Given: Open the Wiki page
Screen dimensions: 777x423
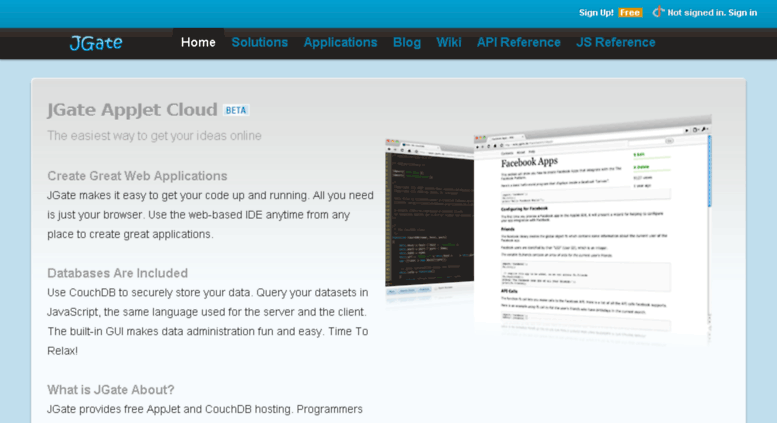Looking at the screenshot, I should pos(448,43).
